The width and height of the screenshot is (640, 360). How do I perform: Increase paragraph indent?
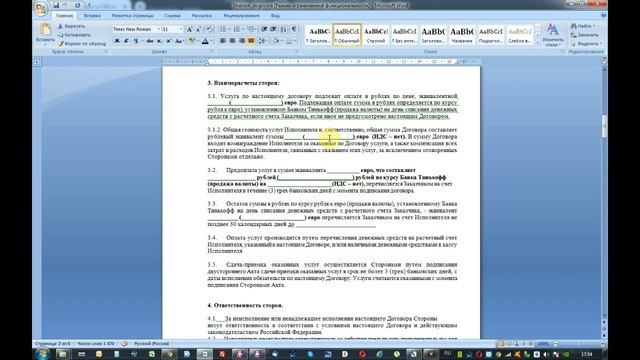[273, 29]
